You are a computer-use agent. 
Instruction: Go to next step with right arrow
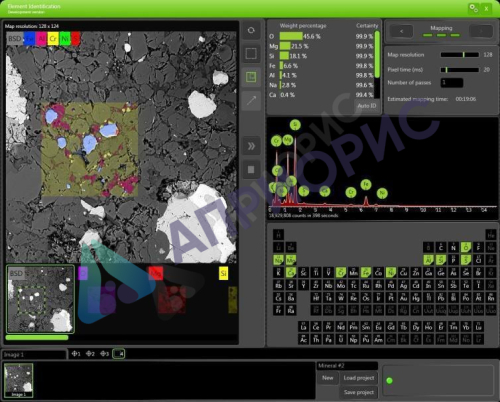[x=481, y=31]
